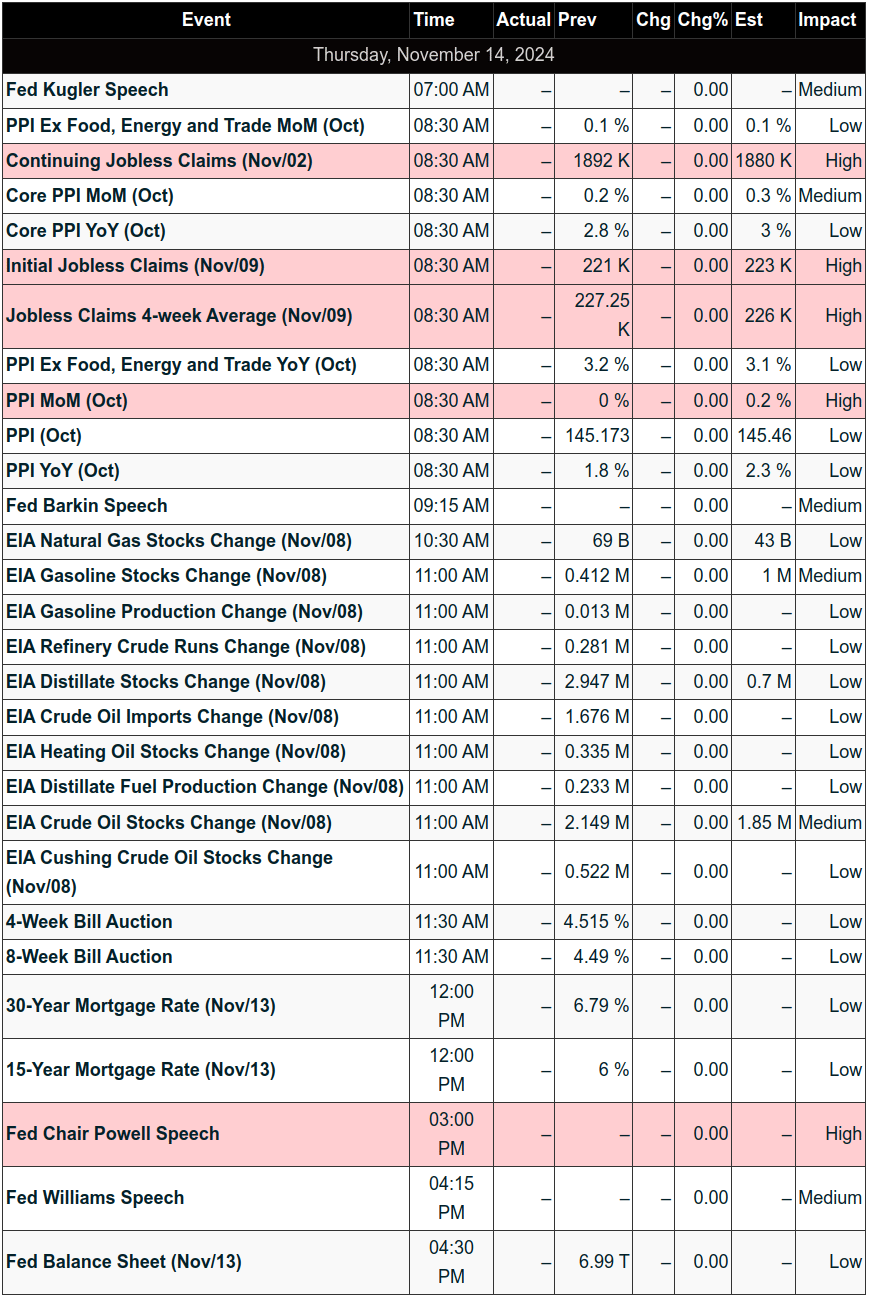
Task: Click the 6.99 T balance sheet value
Action: pos(605,1262)
